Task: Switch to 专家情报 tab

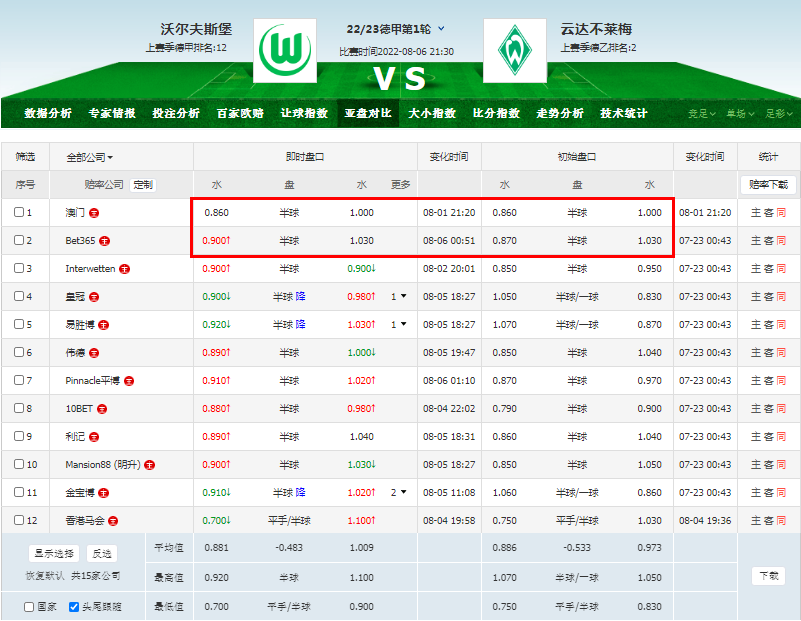Action: click(112, 113)
